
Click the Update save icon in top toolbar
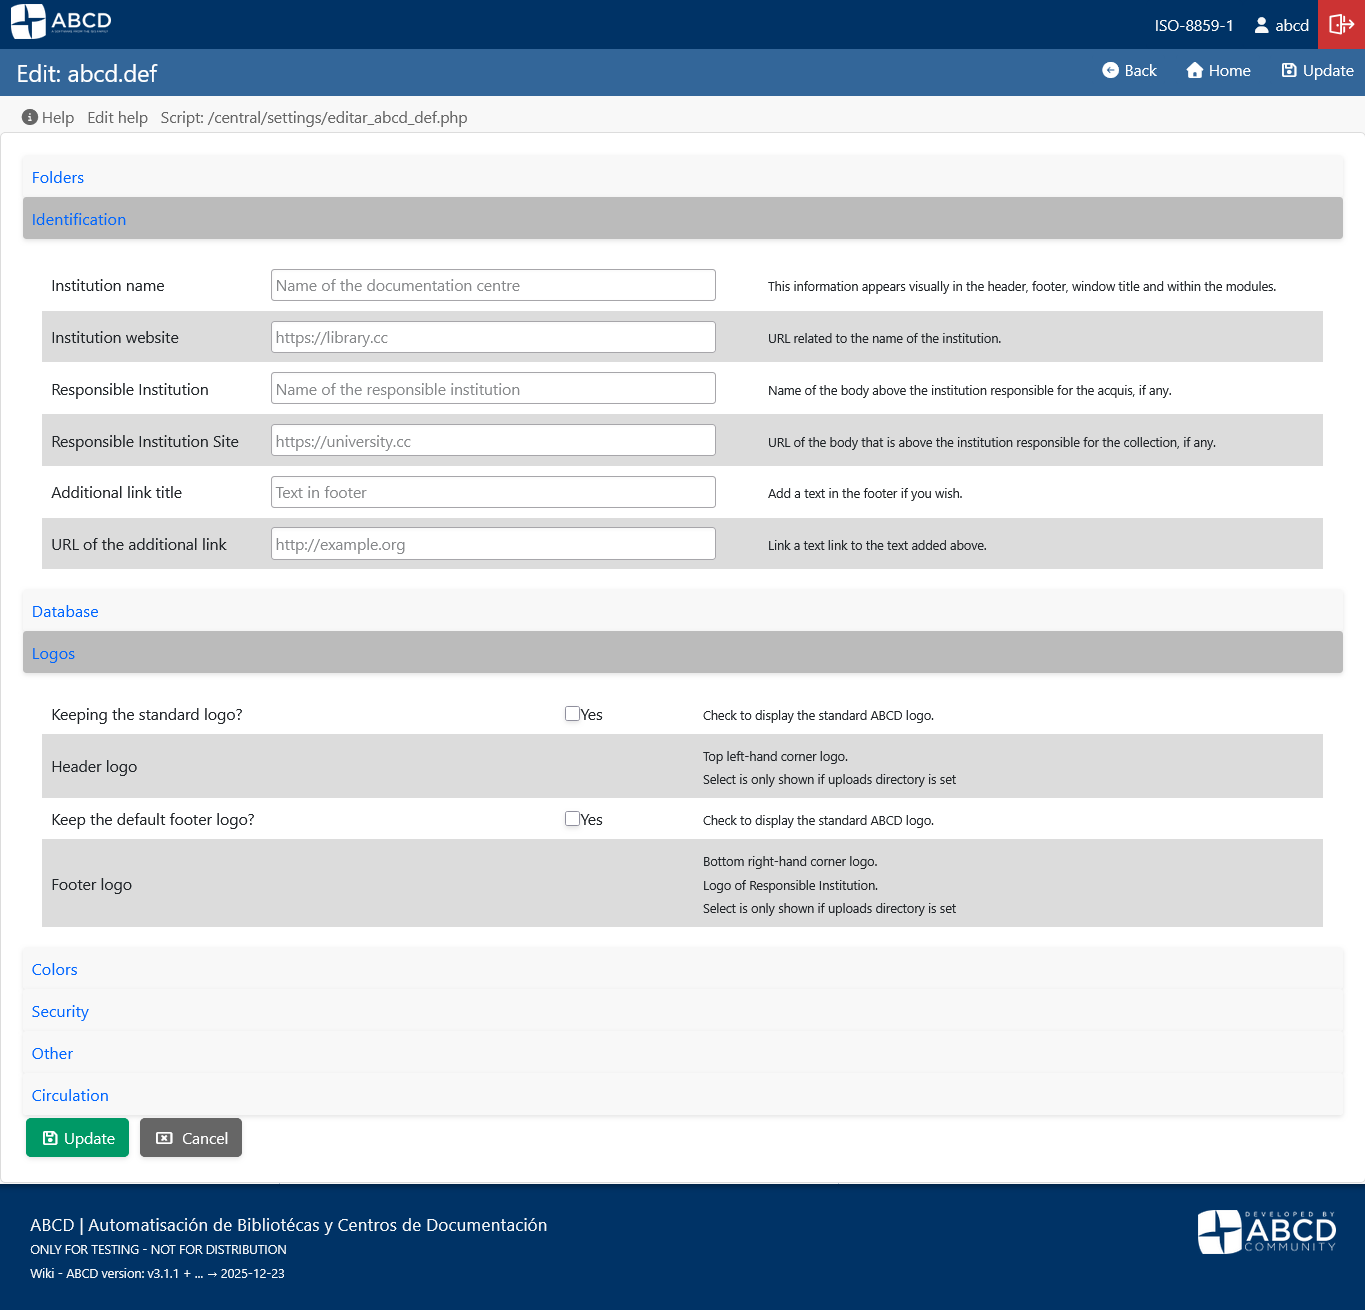click(1289, 70)
